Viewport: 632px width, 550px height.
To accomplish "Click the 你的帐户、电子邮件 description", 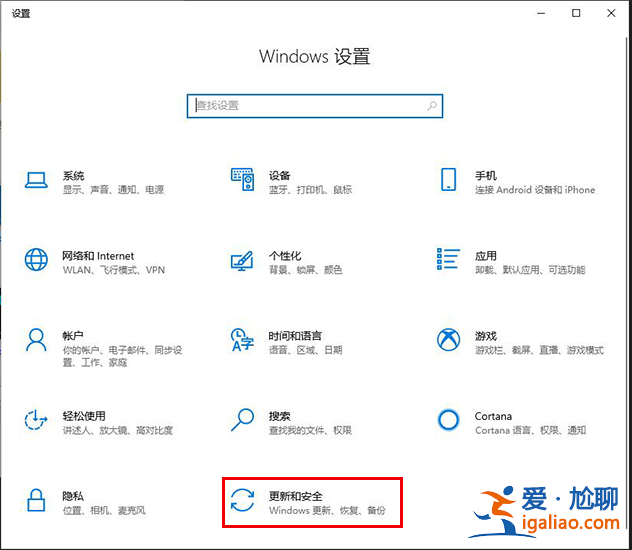I will click(x=123, y=356).
